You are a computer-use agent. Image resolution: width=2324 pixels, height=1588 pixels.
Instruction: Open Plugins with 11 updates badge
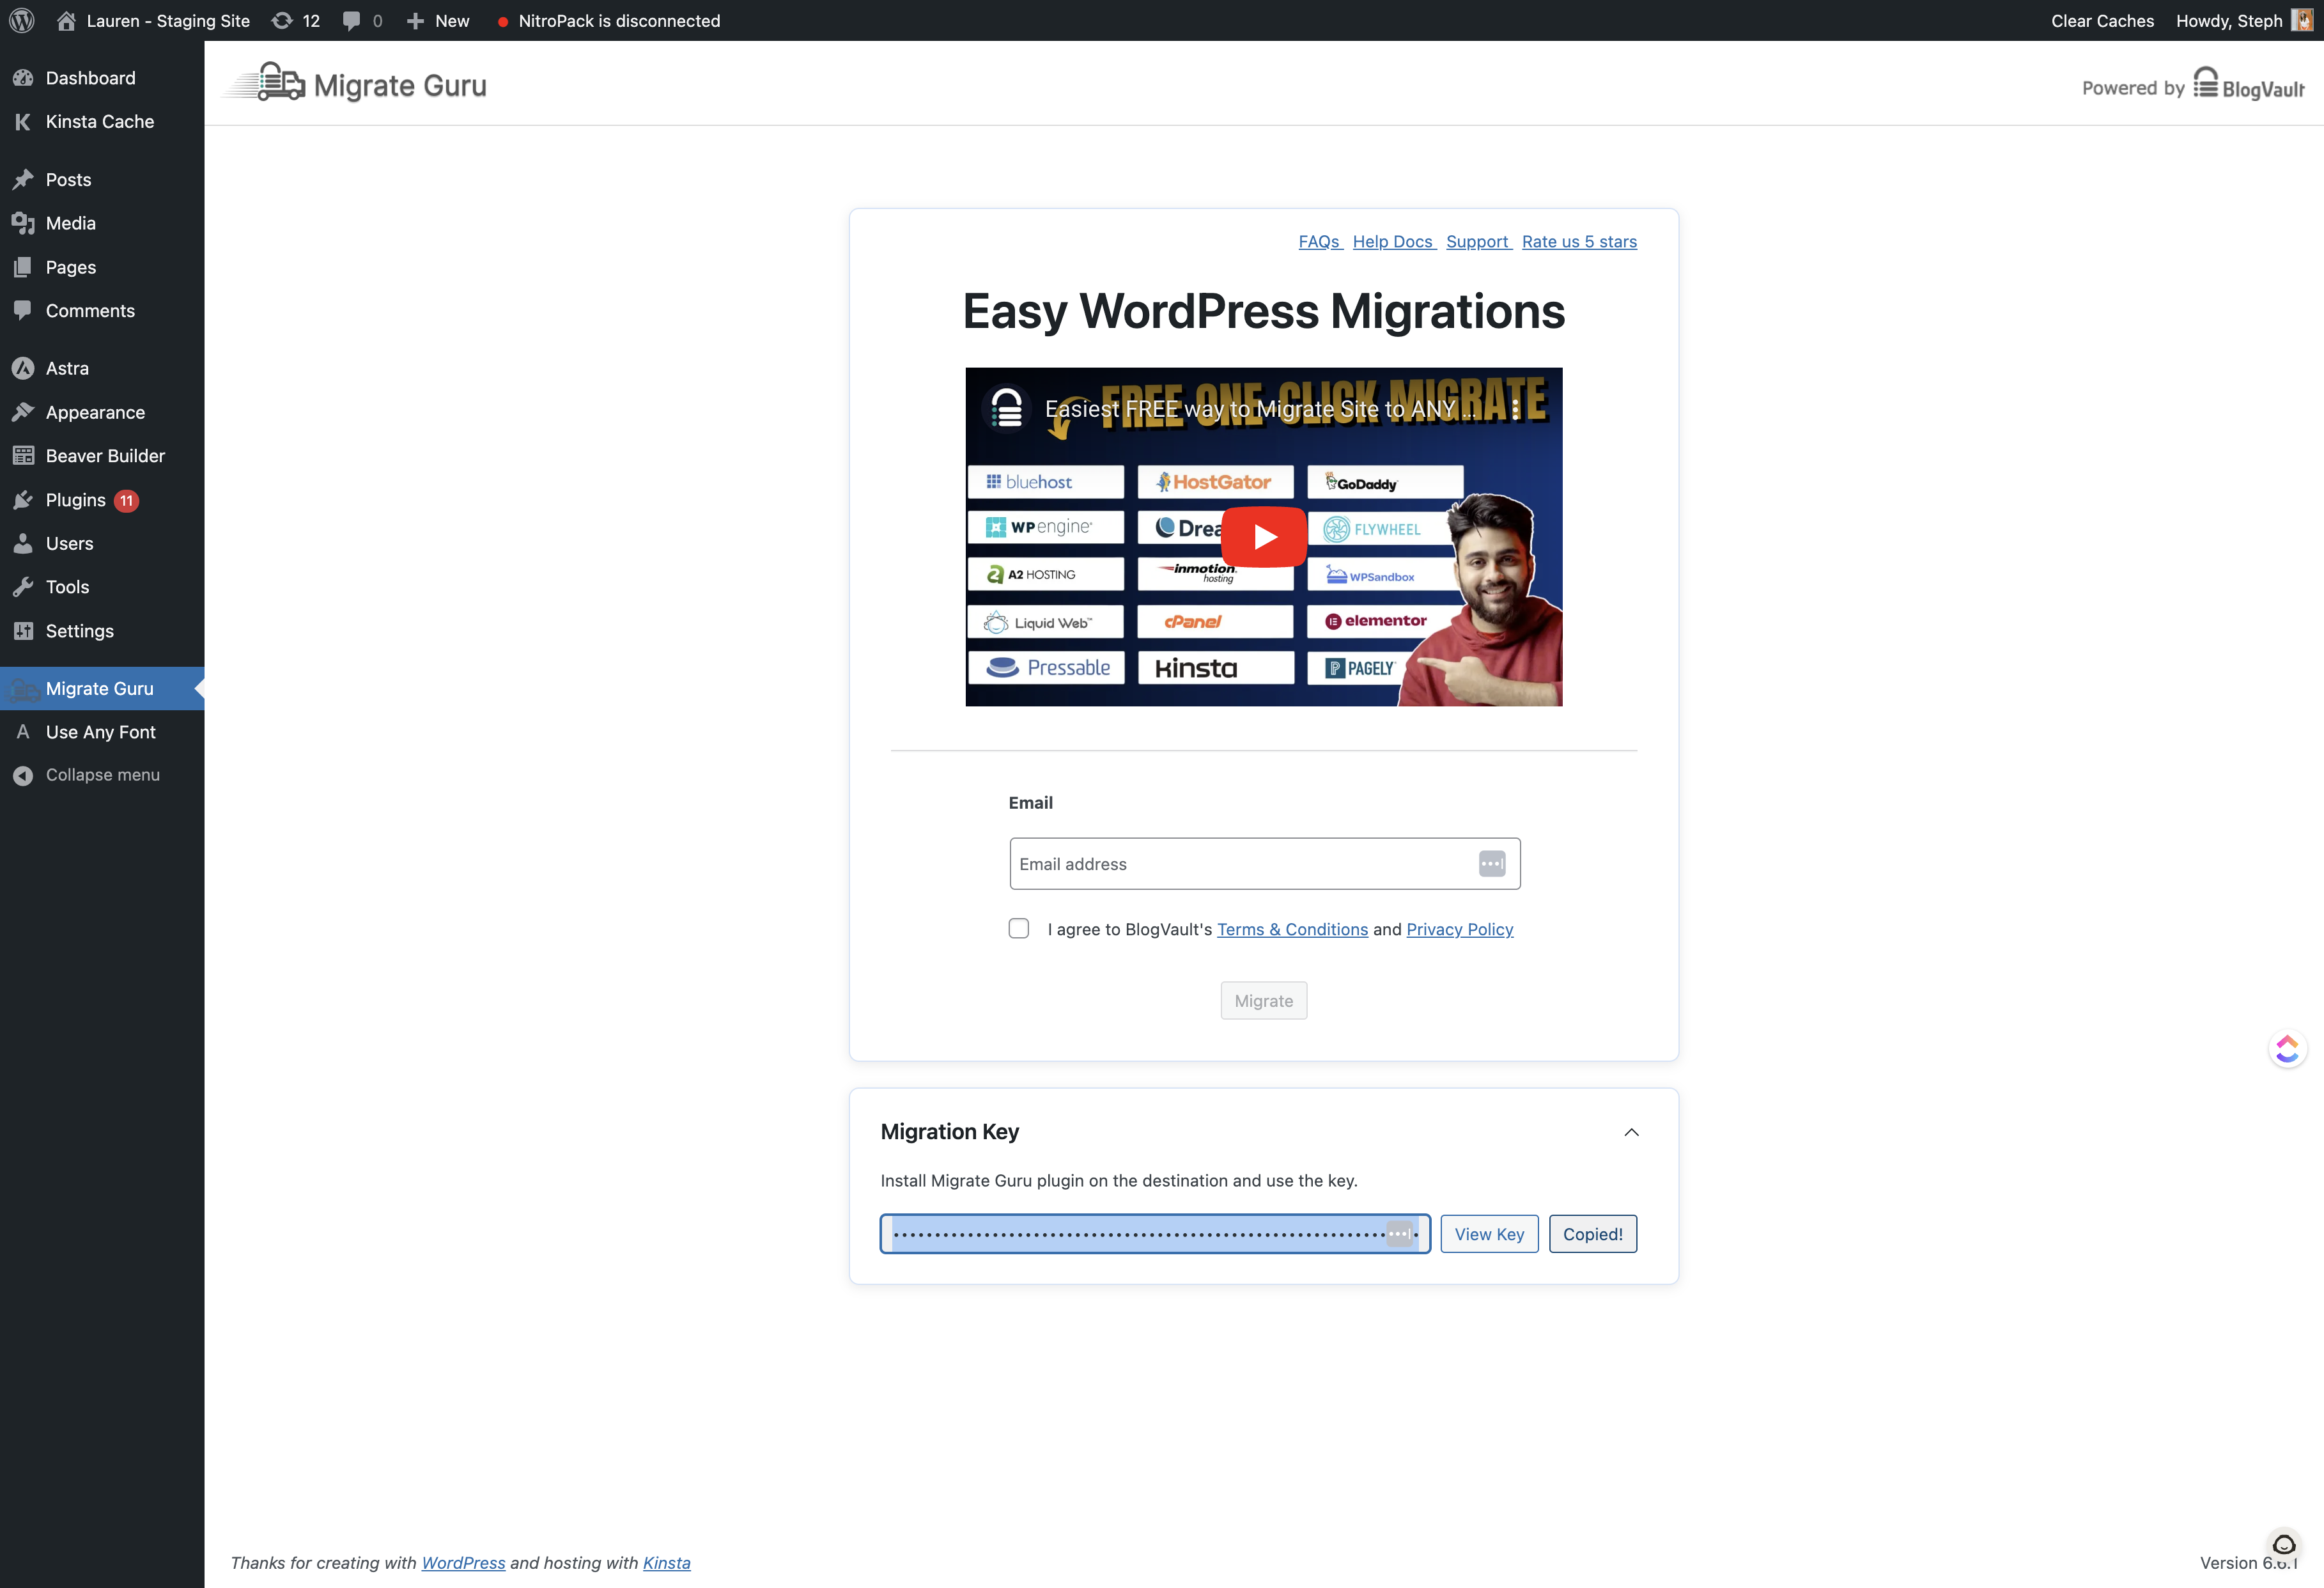pos(102,500)
